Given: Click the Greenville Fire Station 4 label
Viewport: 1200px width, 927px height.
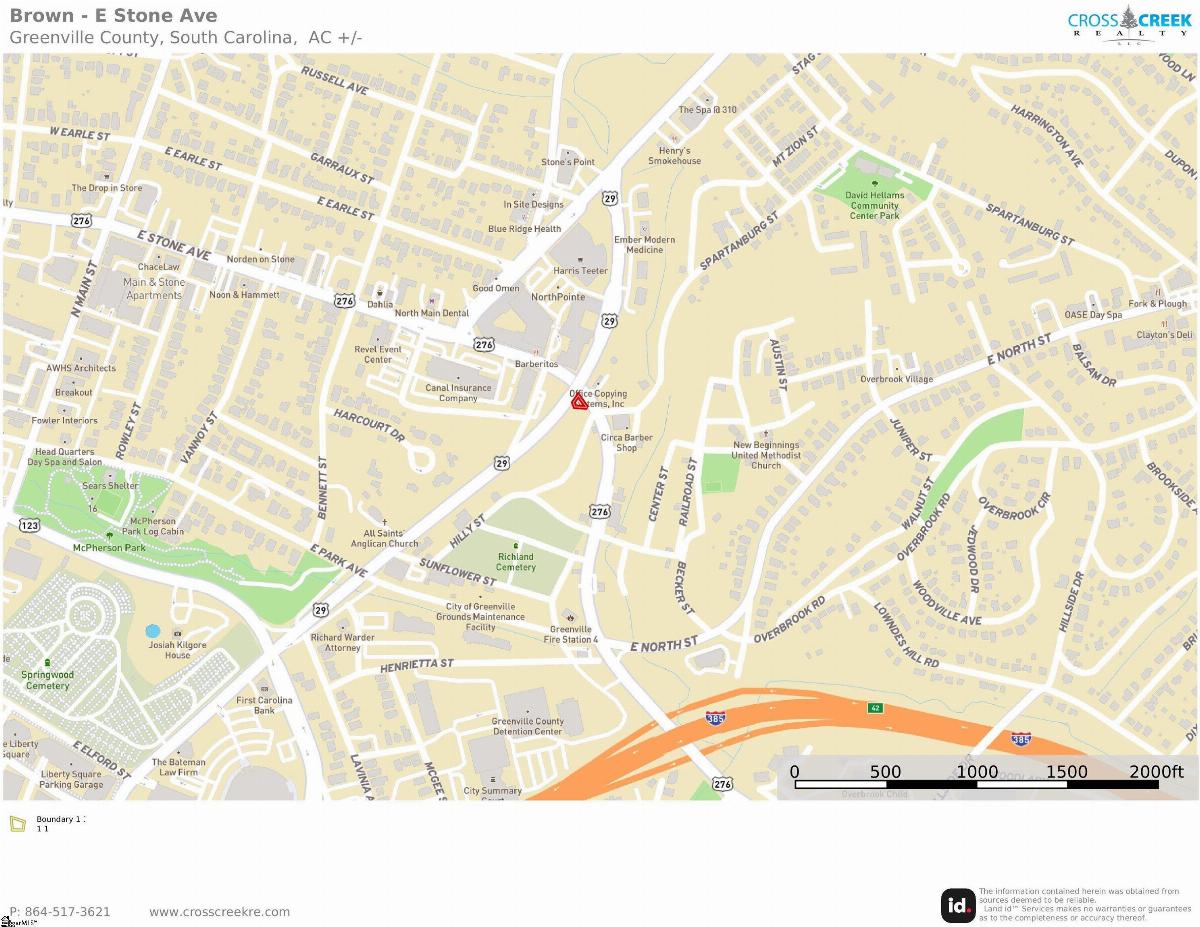Looking at the screenshot, I should 571,634.
